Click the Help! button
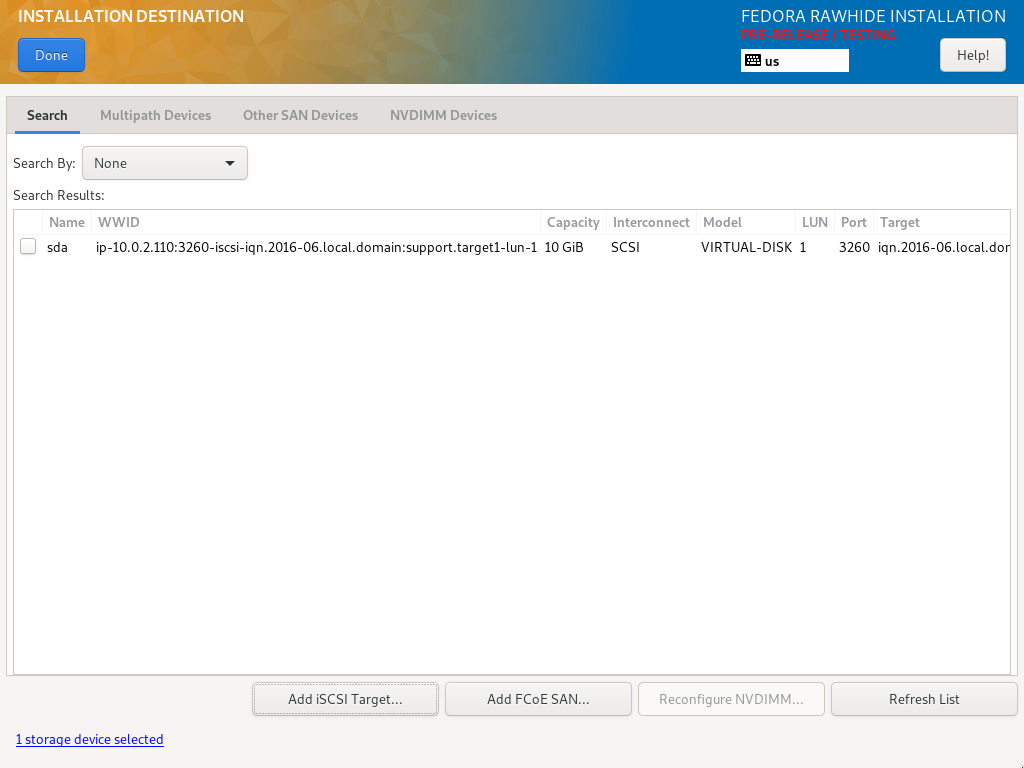This screenshot has width=1024, height=768. [x=972, y=56]
